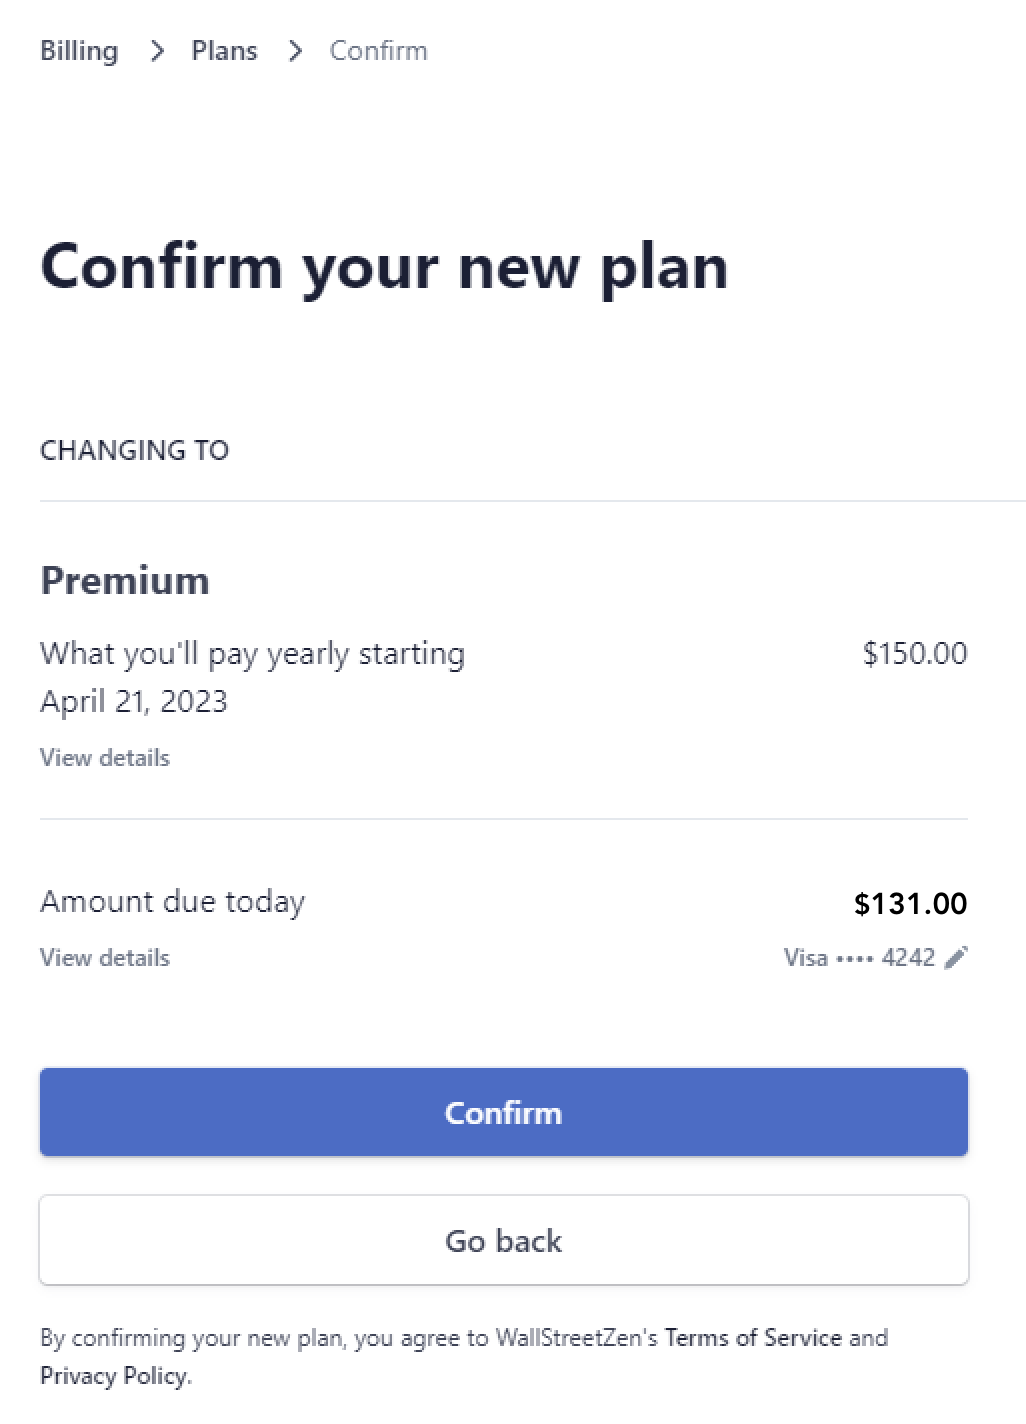Expand View details under Amount due today
Viewport: 1026px width, 1424px height.
105,958
